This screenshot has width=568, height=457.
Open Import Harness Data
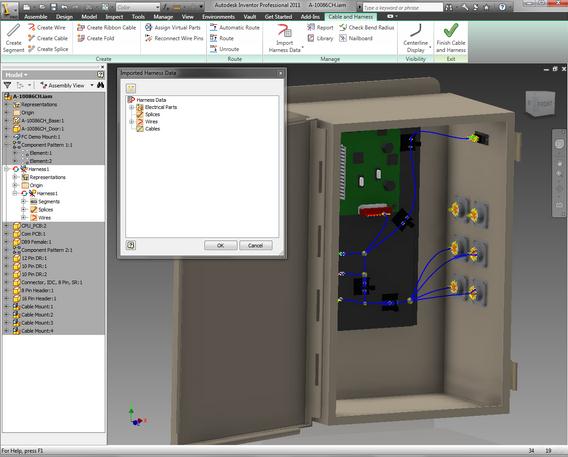click(285, 38)
